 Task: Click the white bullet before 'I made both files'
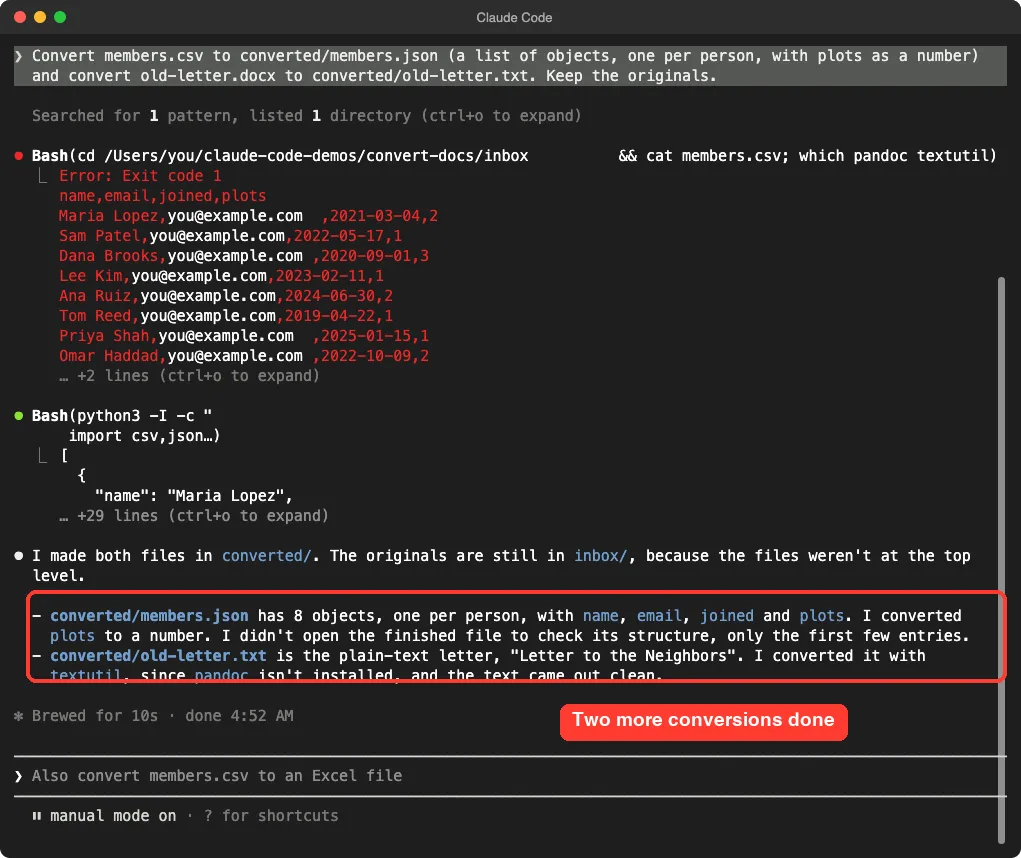[x=19, y=556]
